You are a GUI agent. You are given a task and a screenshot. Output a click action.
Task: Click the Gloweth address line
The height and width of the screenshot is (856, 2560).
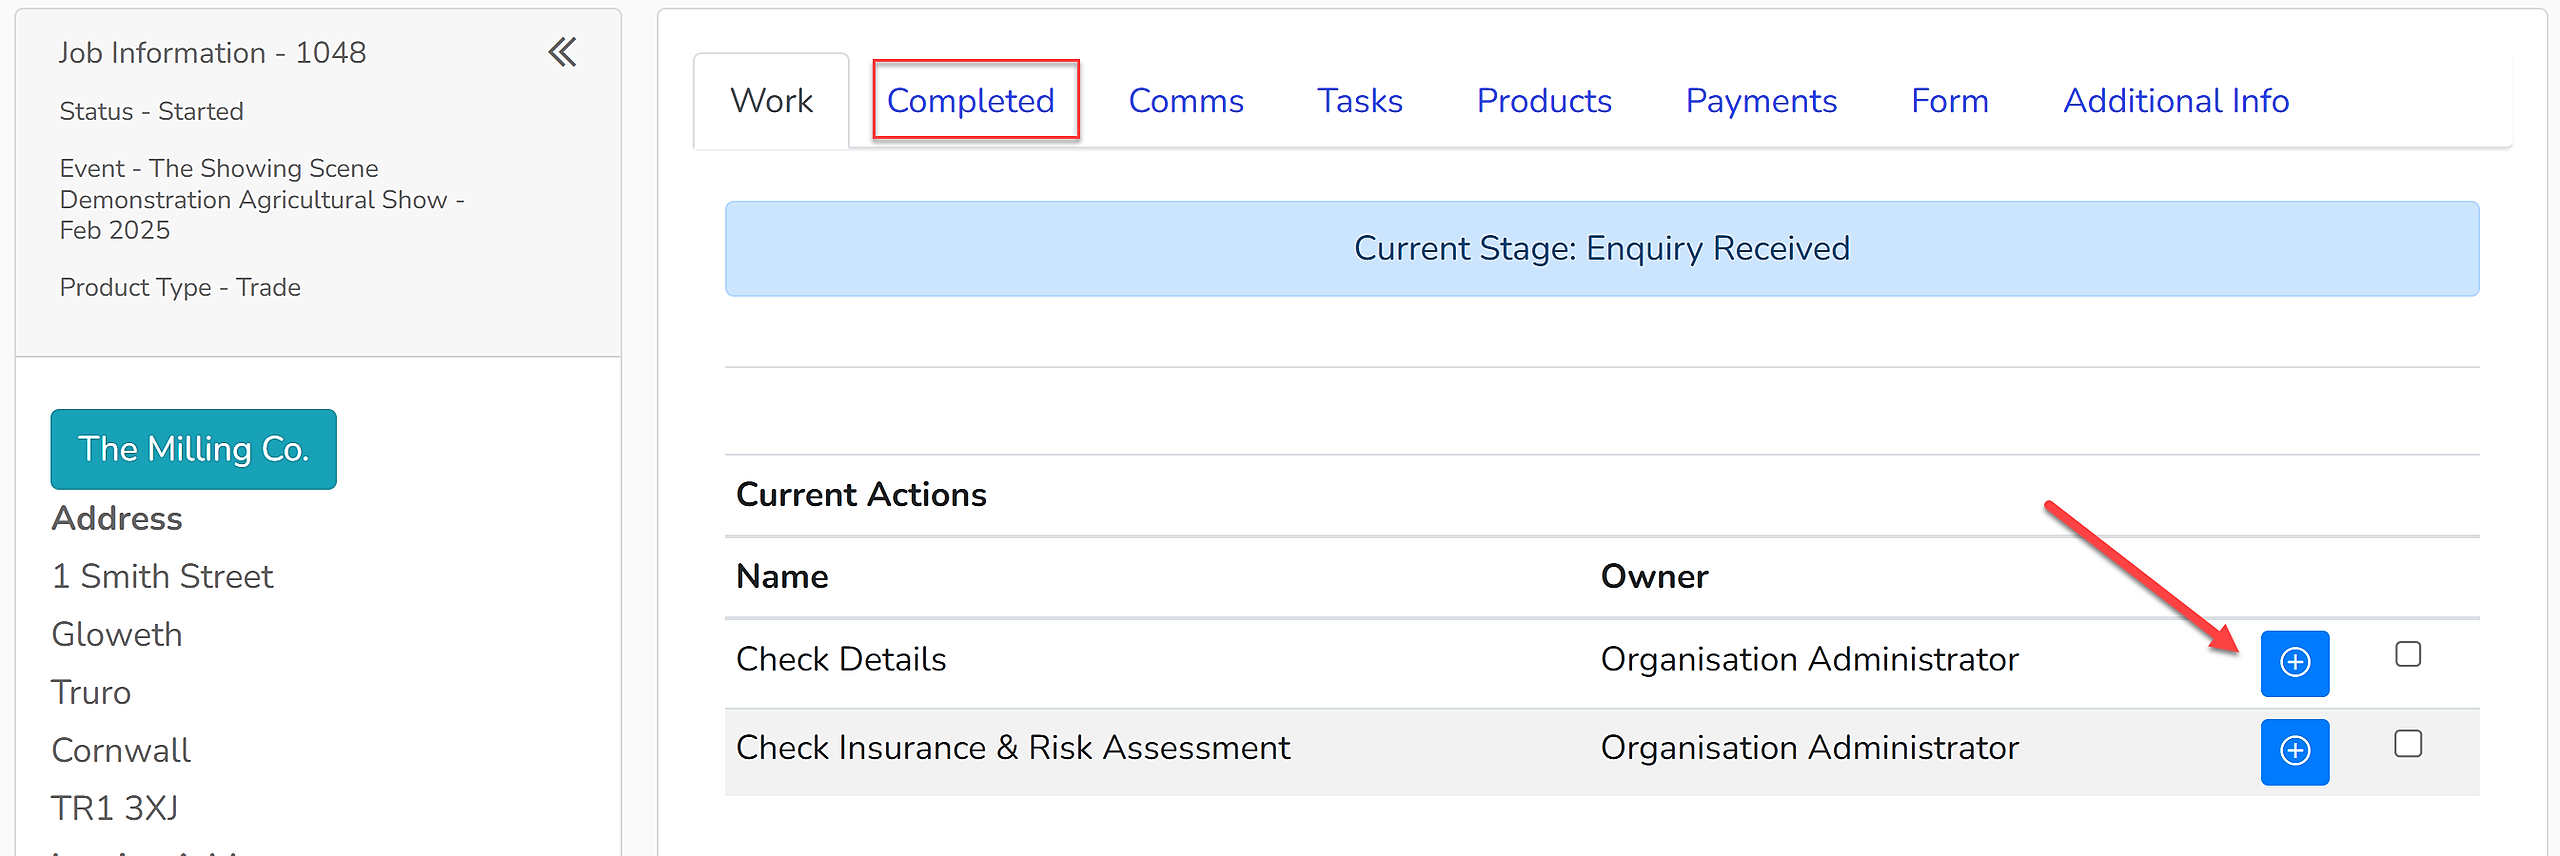pos(117,635)
